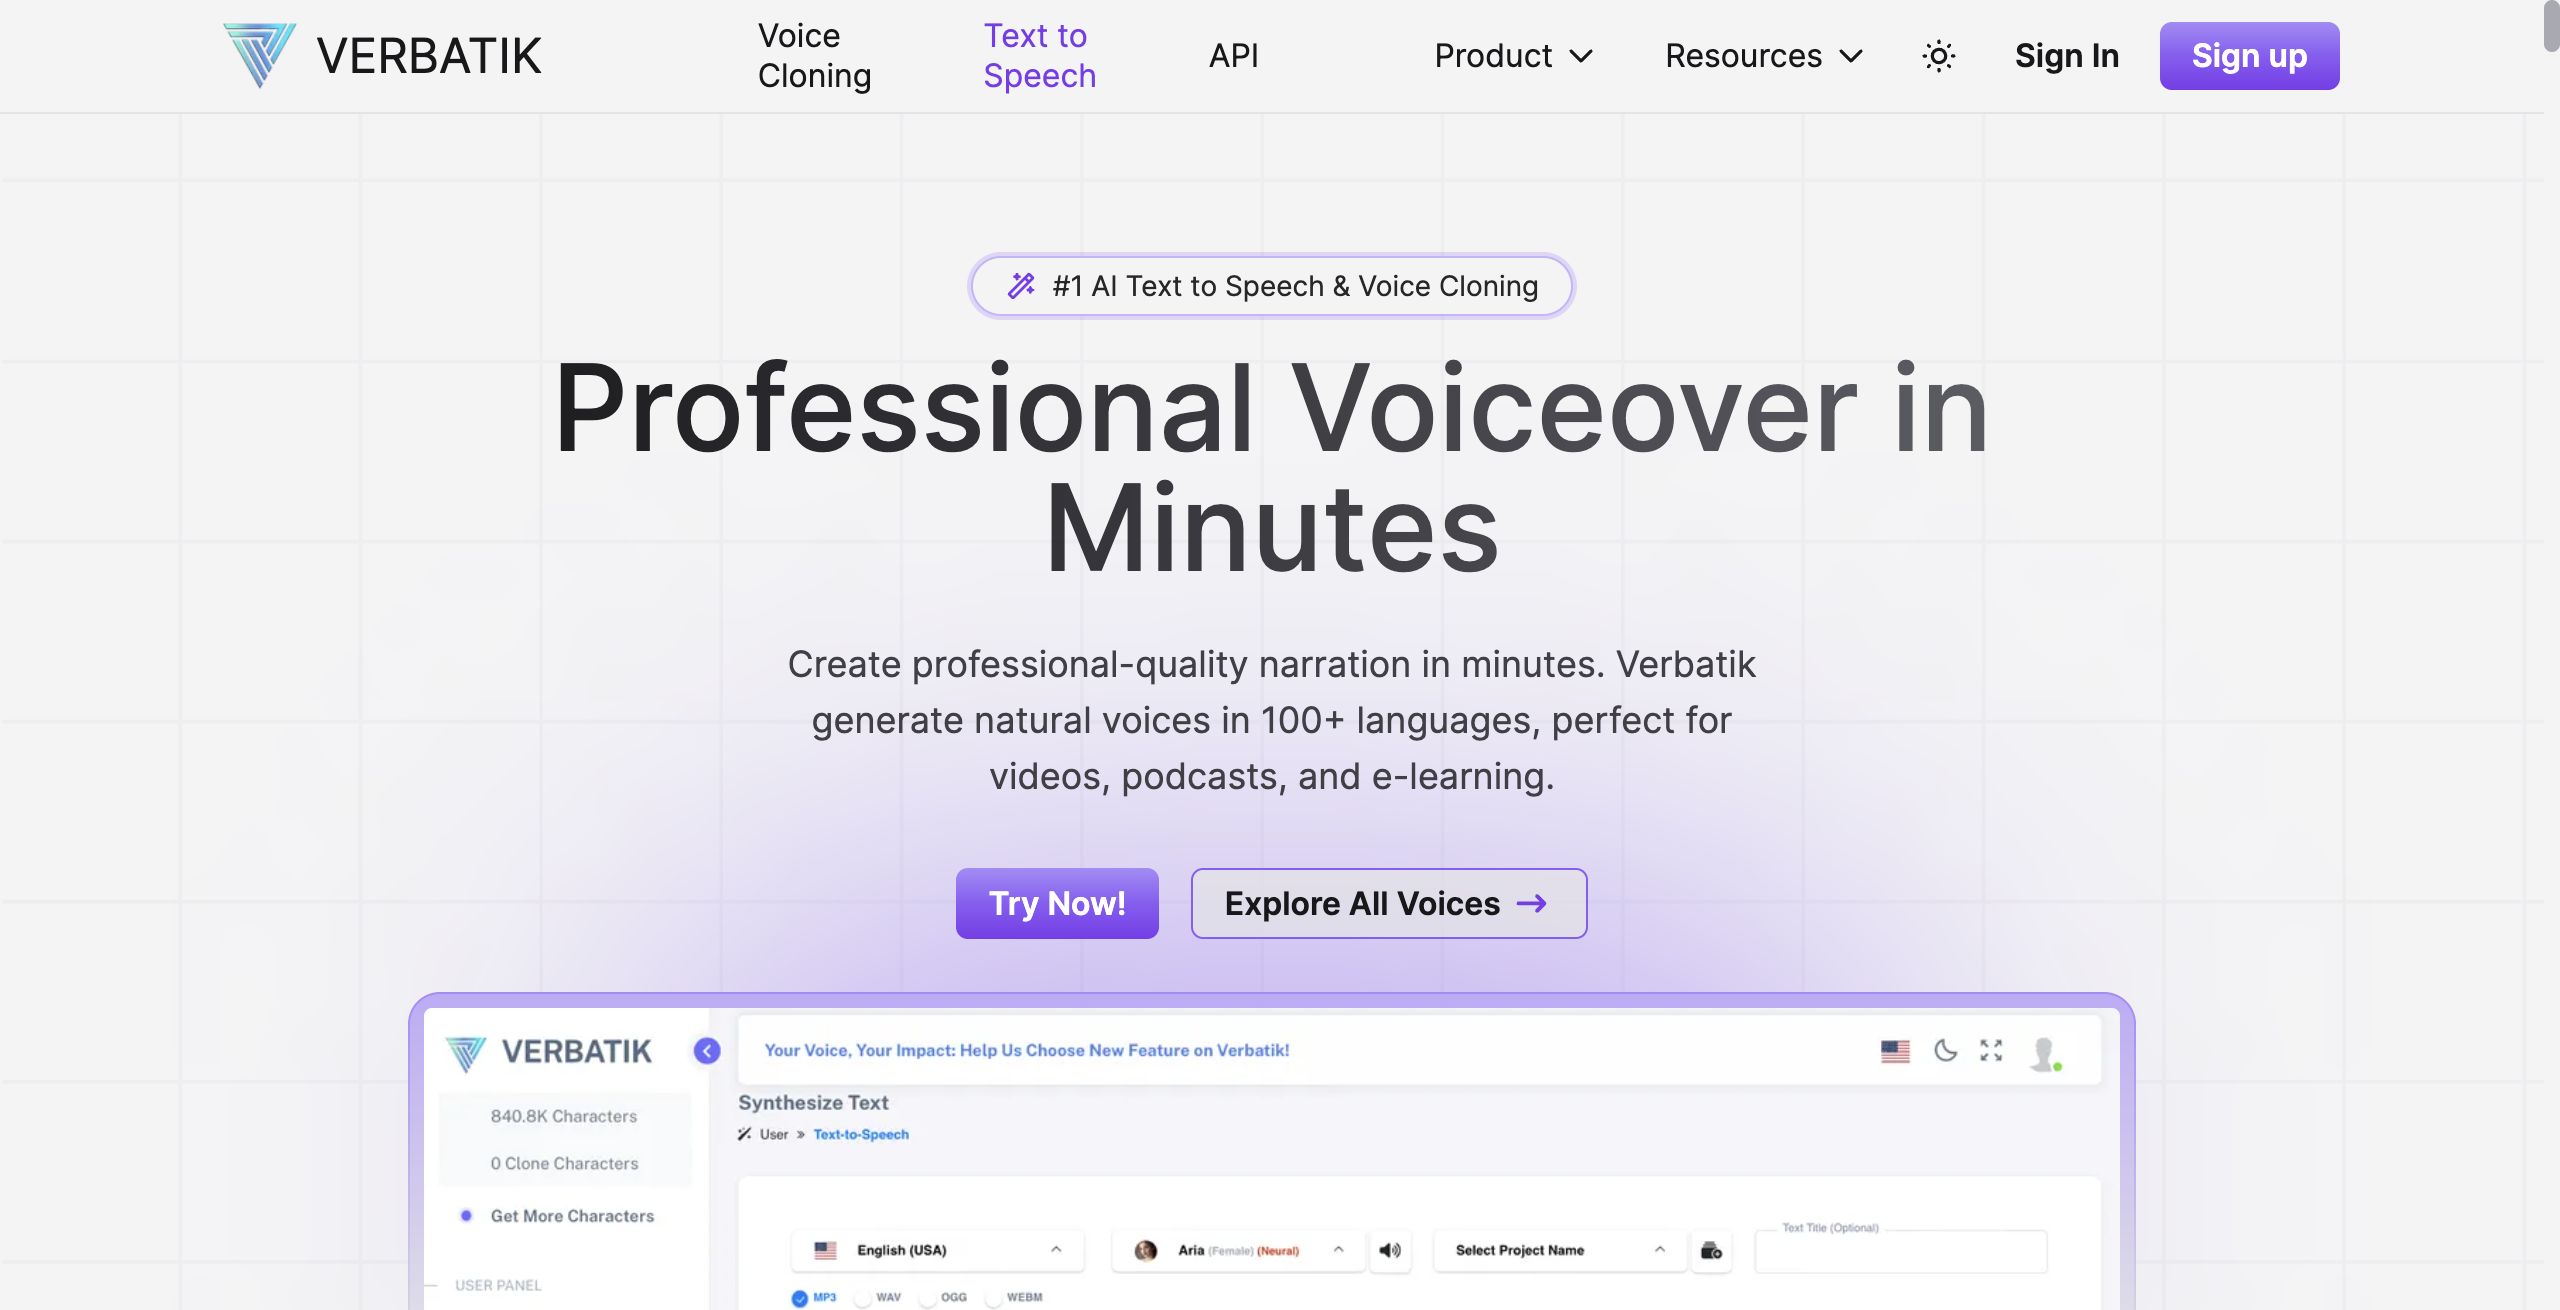The width and height of the screenshot is (2560, 1310).
Task: Click the page vertical scrollbar thumb
Action: pyautogui.click(x=2551, y=26)
